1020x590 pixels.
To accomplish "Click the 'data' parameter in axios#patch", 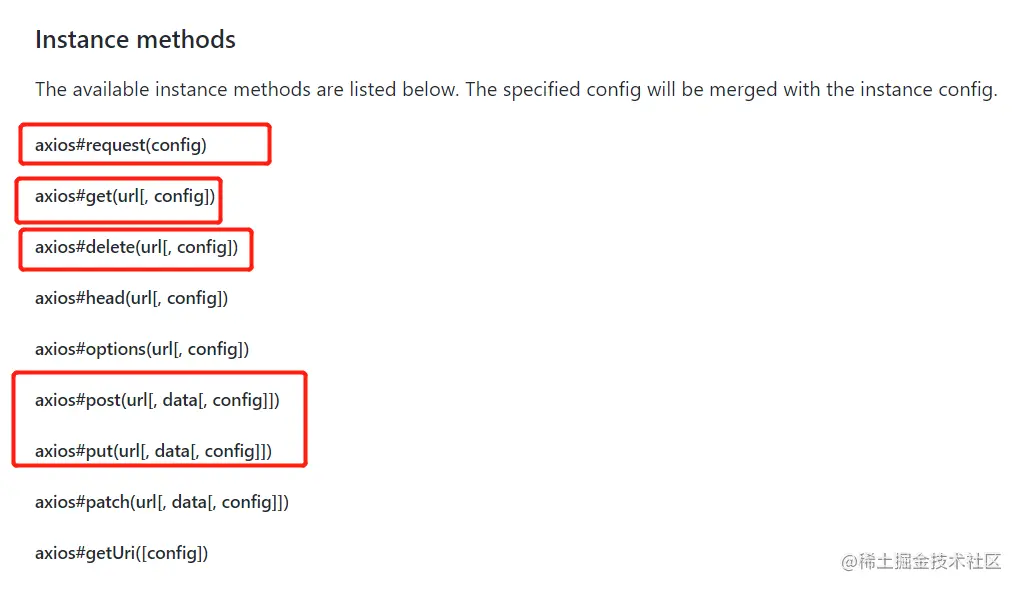I will [189, 502].
